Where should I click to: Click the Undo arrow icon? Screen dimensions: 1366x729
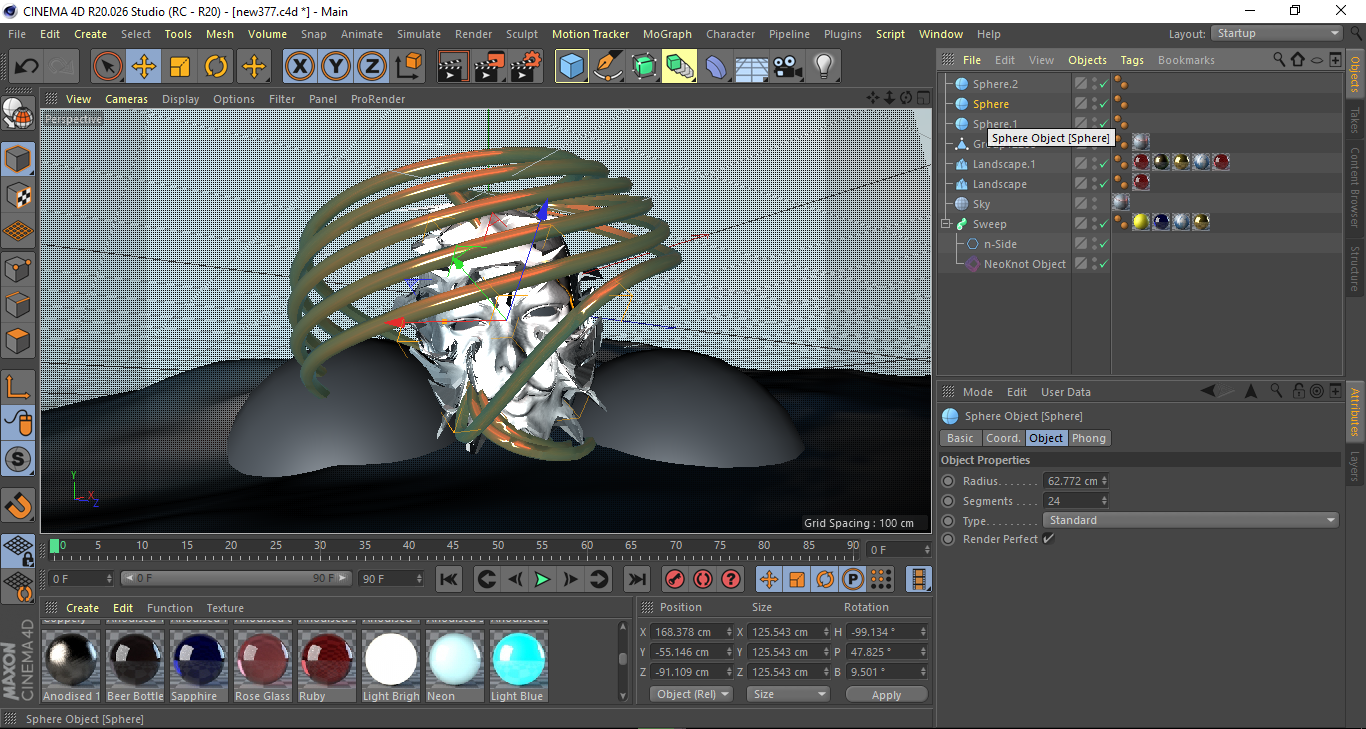[x=27, y=67]
